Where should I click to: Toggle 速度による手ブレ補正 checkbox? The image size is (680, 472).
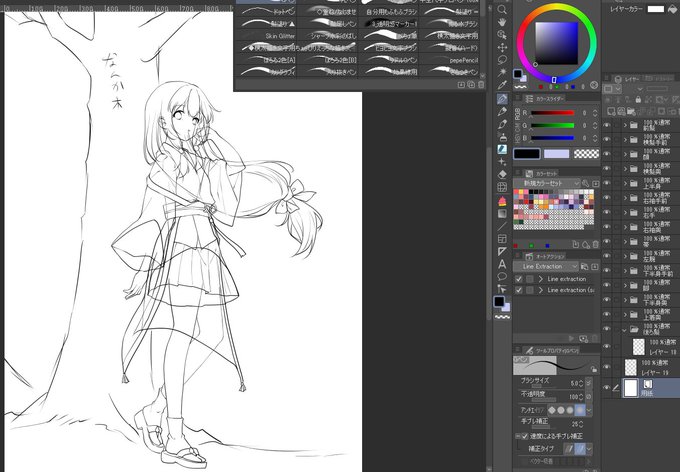click(x=525, y=436)
